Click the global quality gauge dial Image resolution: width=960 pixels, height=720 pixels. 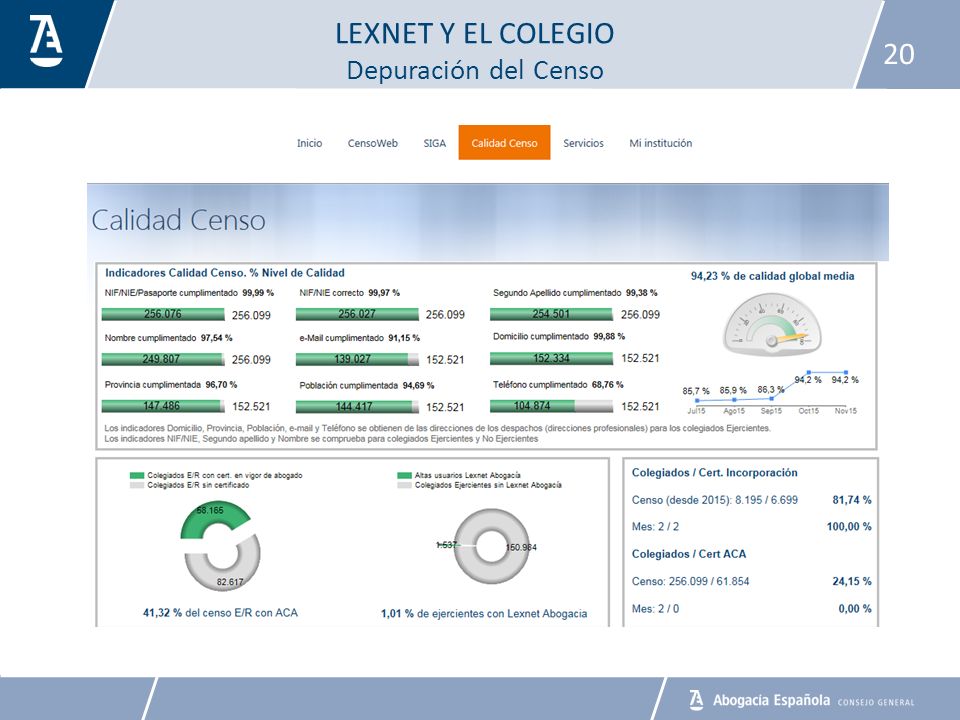click(x=772, y=323)
